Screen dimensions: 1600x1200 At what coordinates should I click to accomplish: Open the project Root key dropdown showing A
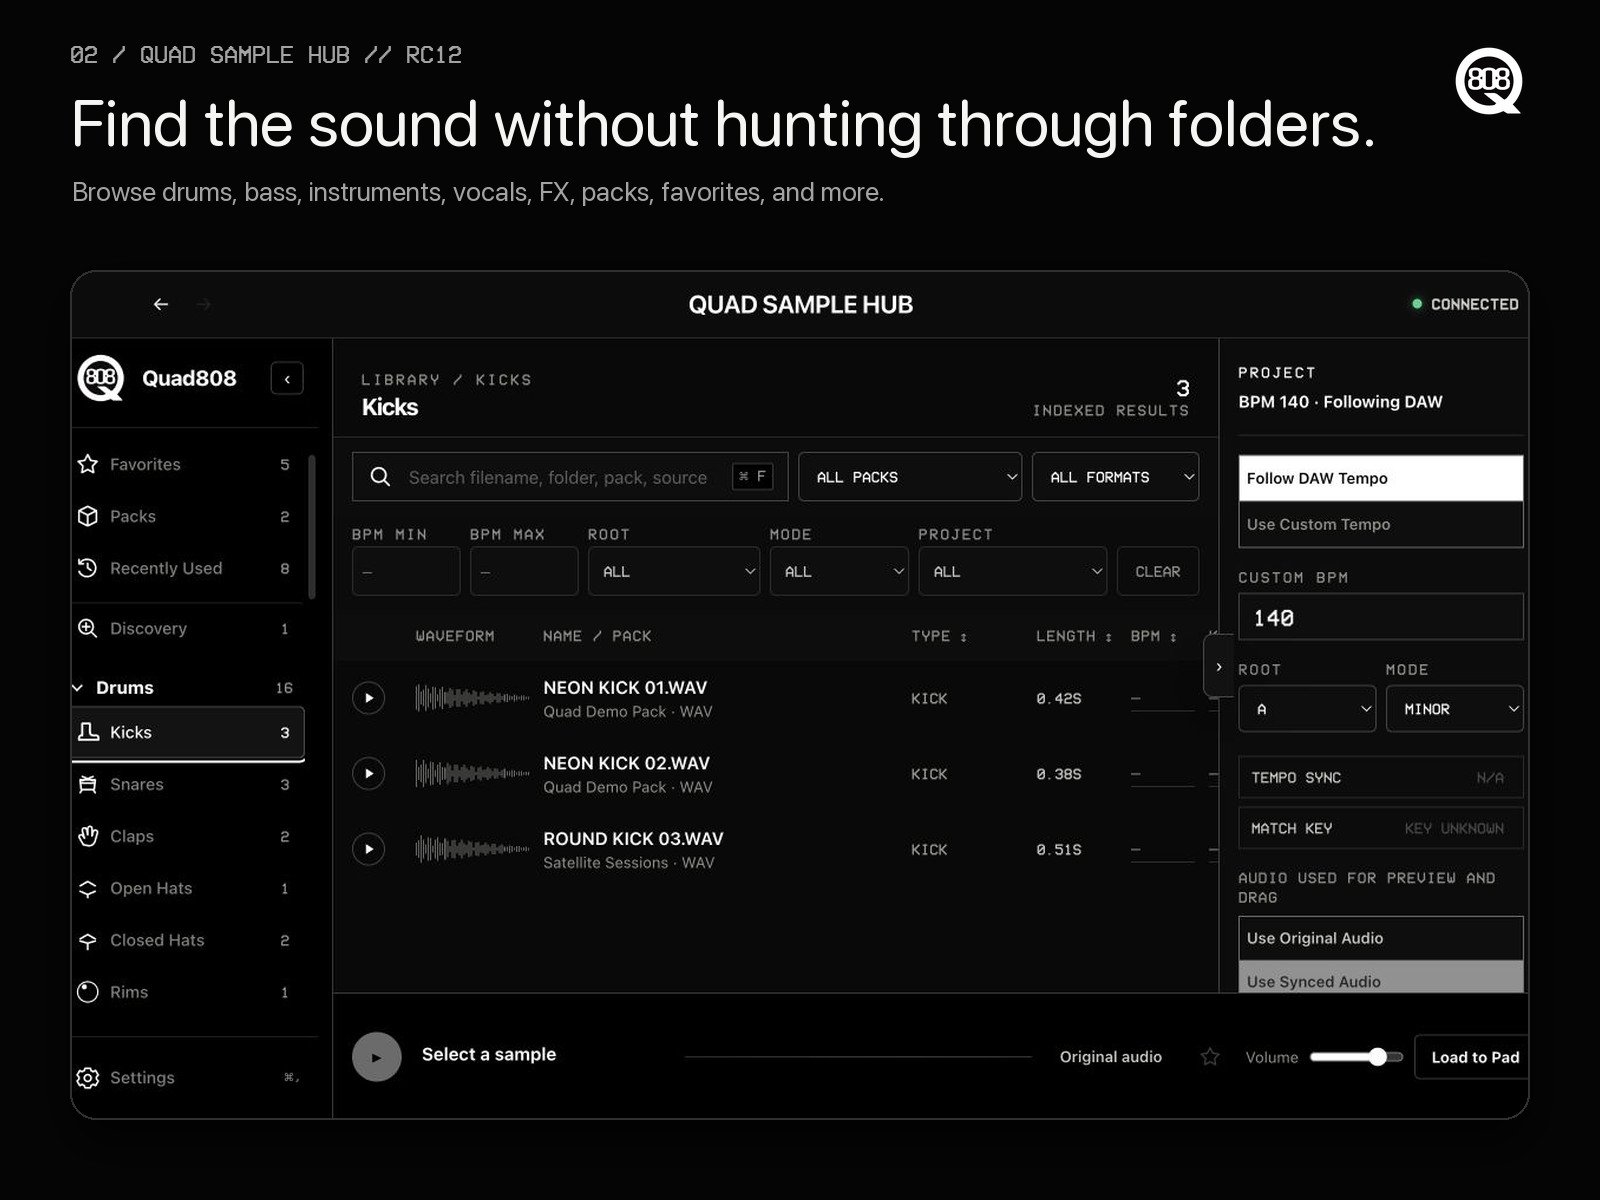coord(1308,709)
